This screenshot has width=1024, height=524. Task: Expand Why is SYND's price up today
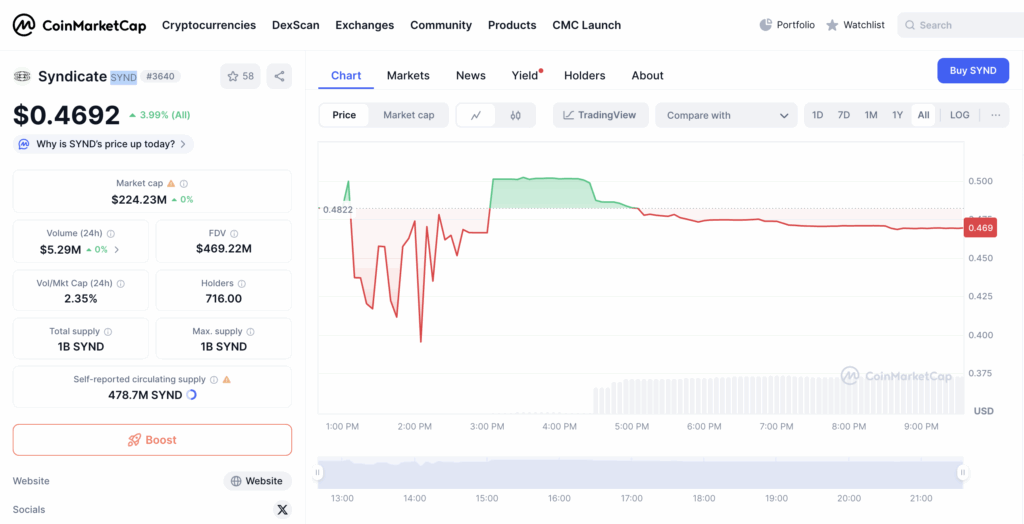click(x=103, y=144)
